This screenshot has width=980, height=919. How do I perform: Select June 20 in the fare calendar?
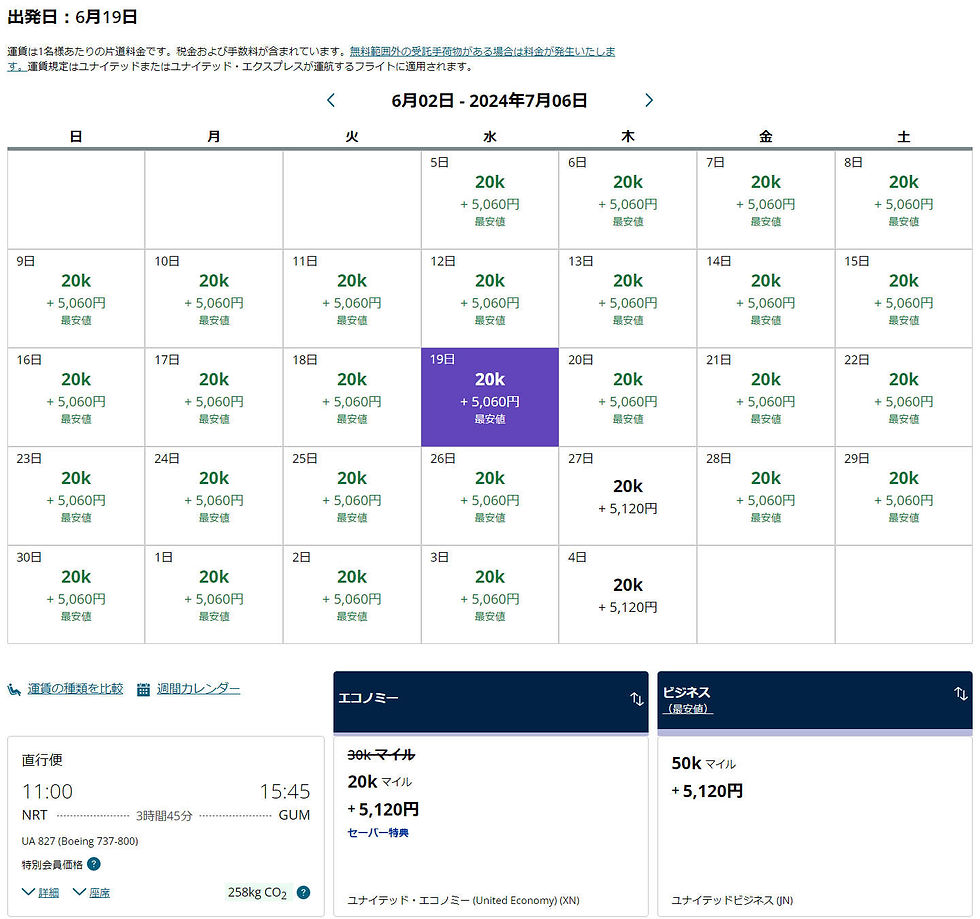pos(627,396)
